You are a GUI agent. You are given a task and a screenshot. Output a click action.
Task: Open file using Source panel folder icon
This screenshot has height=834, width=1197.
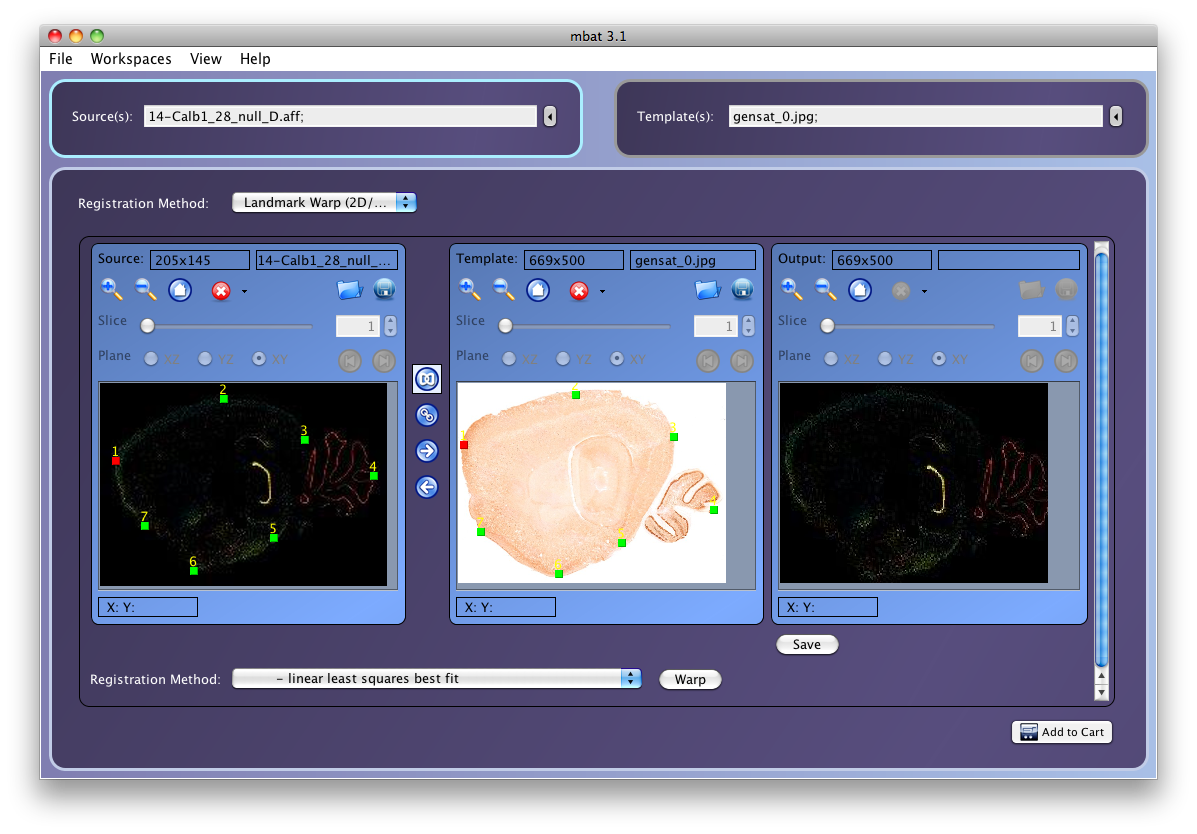click(x=350, y=289)
